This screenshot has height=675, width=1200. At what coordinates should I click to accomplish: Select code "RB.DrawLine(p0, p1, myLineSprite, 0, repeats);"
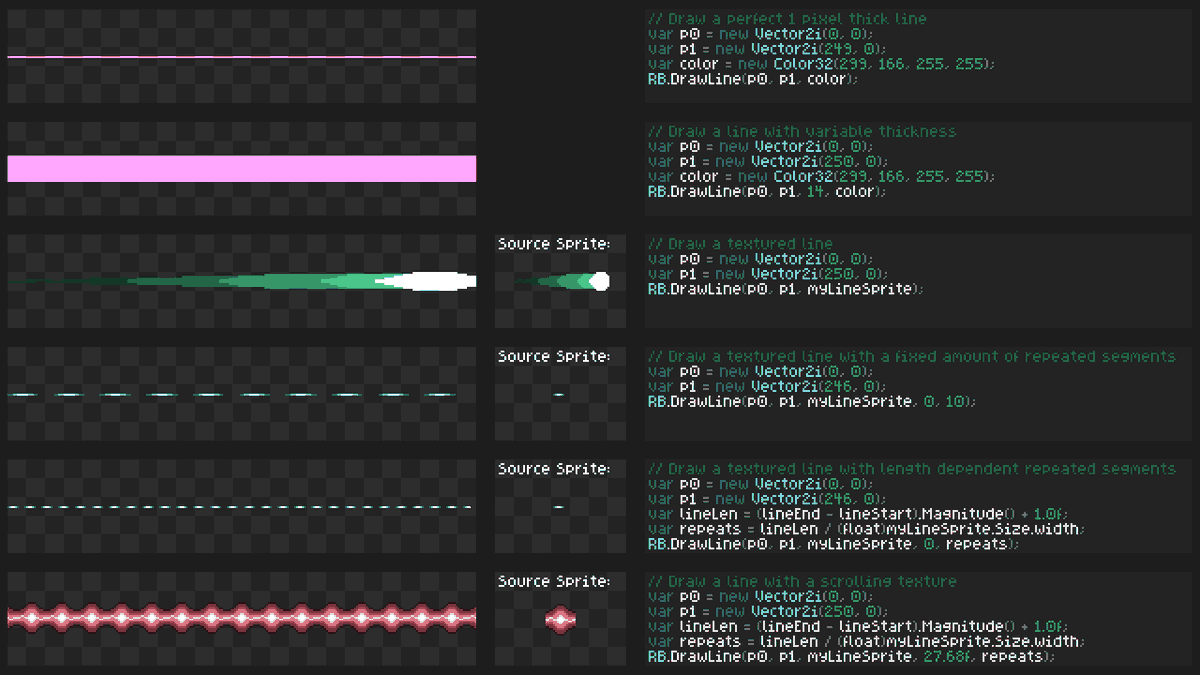tap(833, 544)
